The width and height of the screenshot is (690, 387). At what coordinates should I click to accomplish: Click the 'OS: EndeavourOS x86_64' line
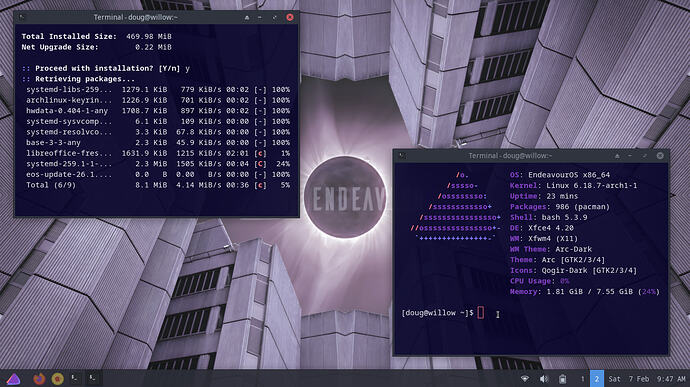click(x=560, y=175)
